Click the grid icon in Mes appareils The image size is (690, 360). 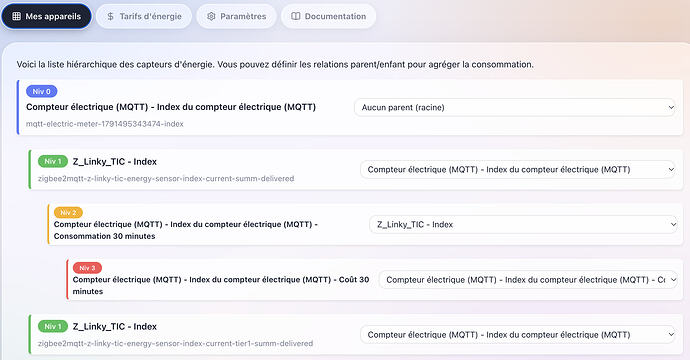point(16,16)
